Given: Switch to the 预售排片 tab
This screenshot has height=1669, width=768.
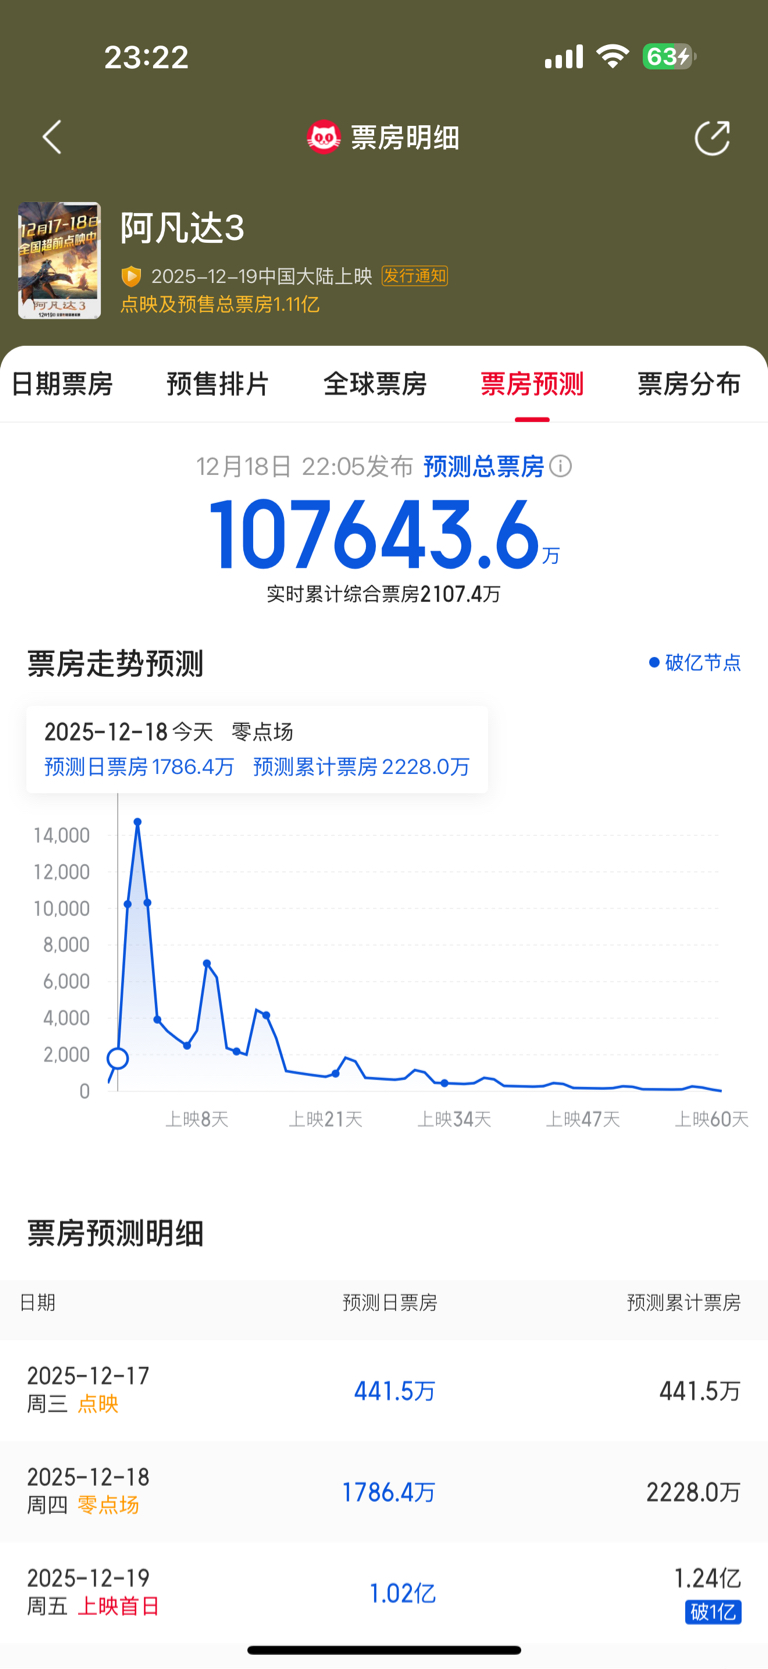Looking at the screenshot, I should point(218,384).
